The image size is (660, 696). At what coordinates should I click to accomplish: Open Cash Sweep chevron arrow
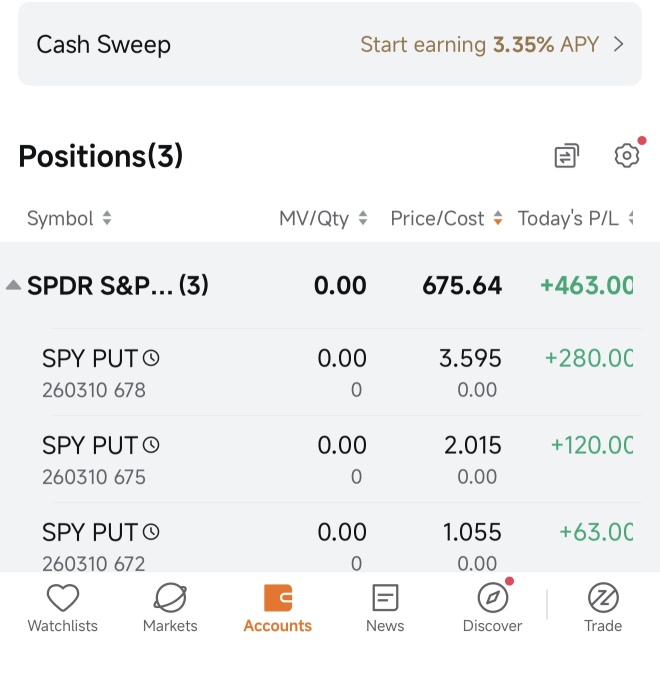point(619,44)
